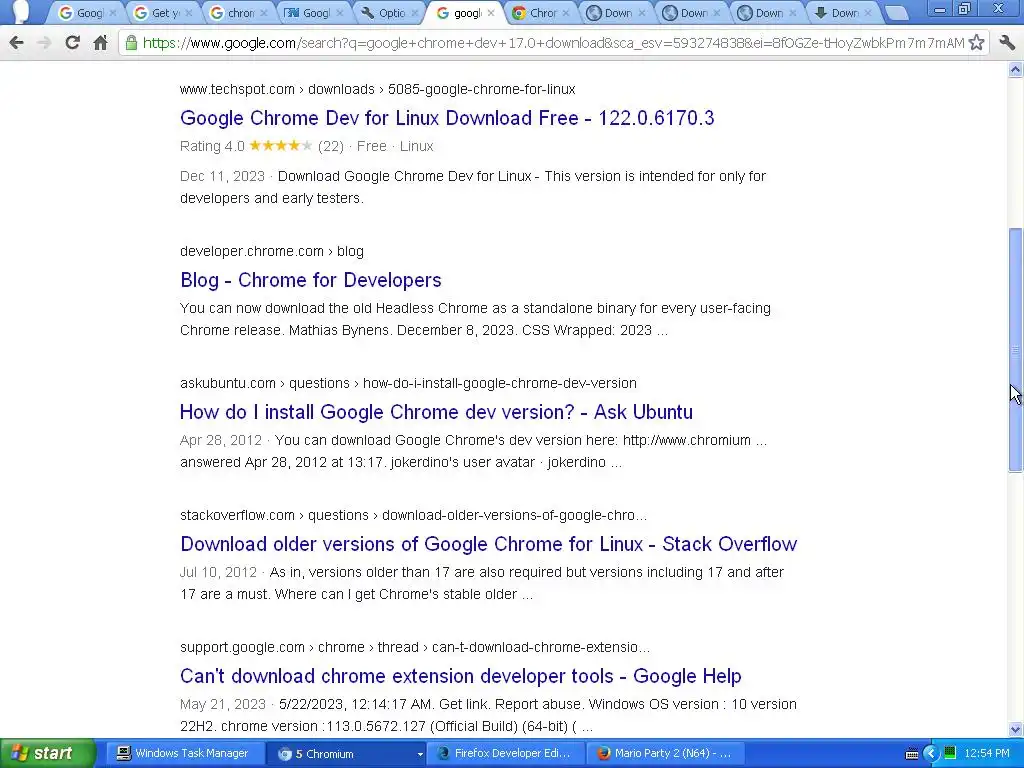Image resolution: width=1024 pixels, height=768 pixels.
Task: Switch to the first 'Googl' tab
Action: 83,12
